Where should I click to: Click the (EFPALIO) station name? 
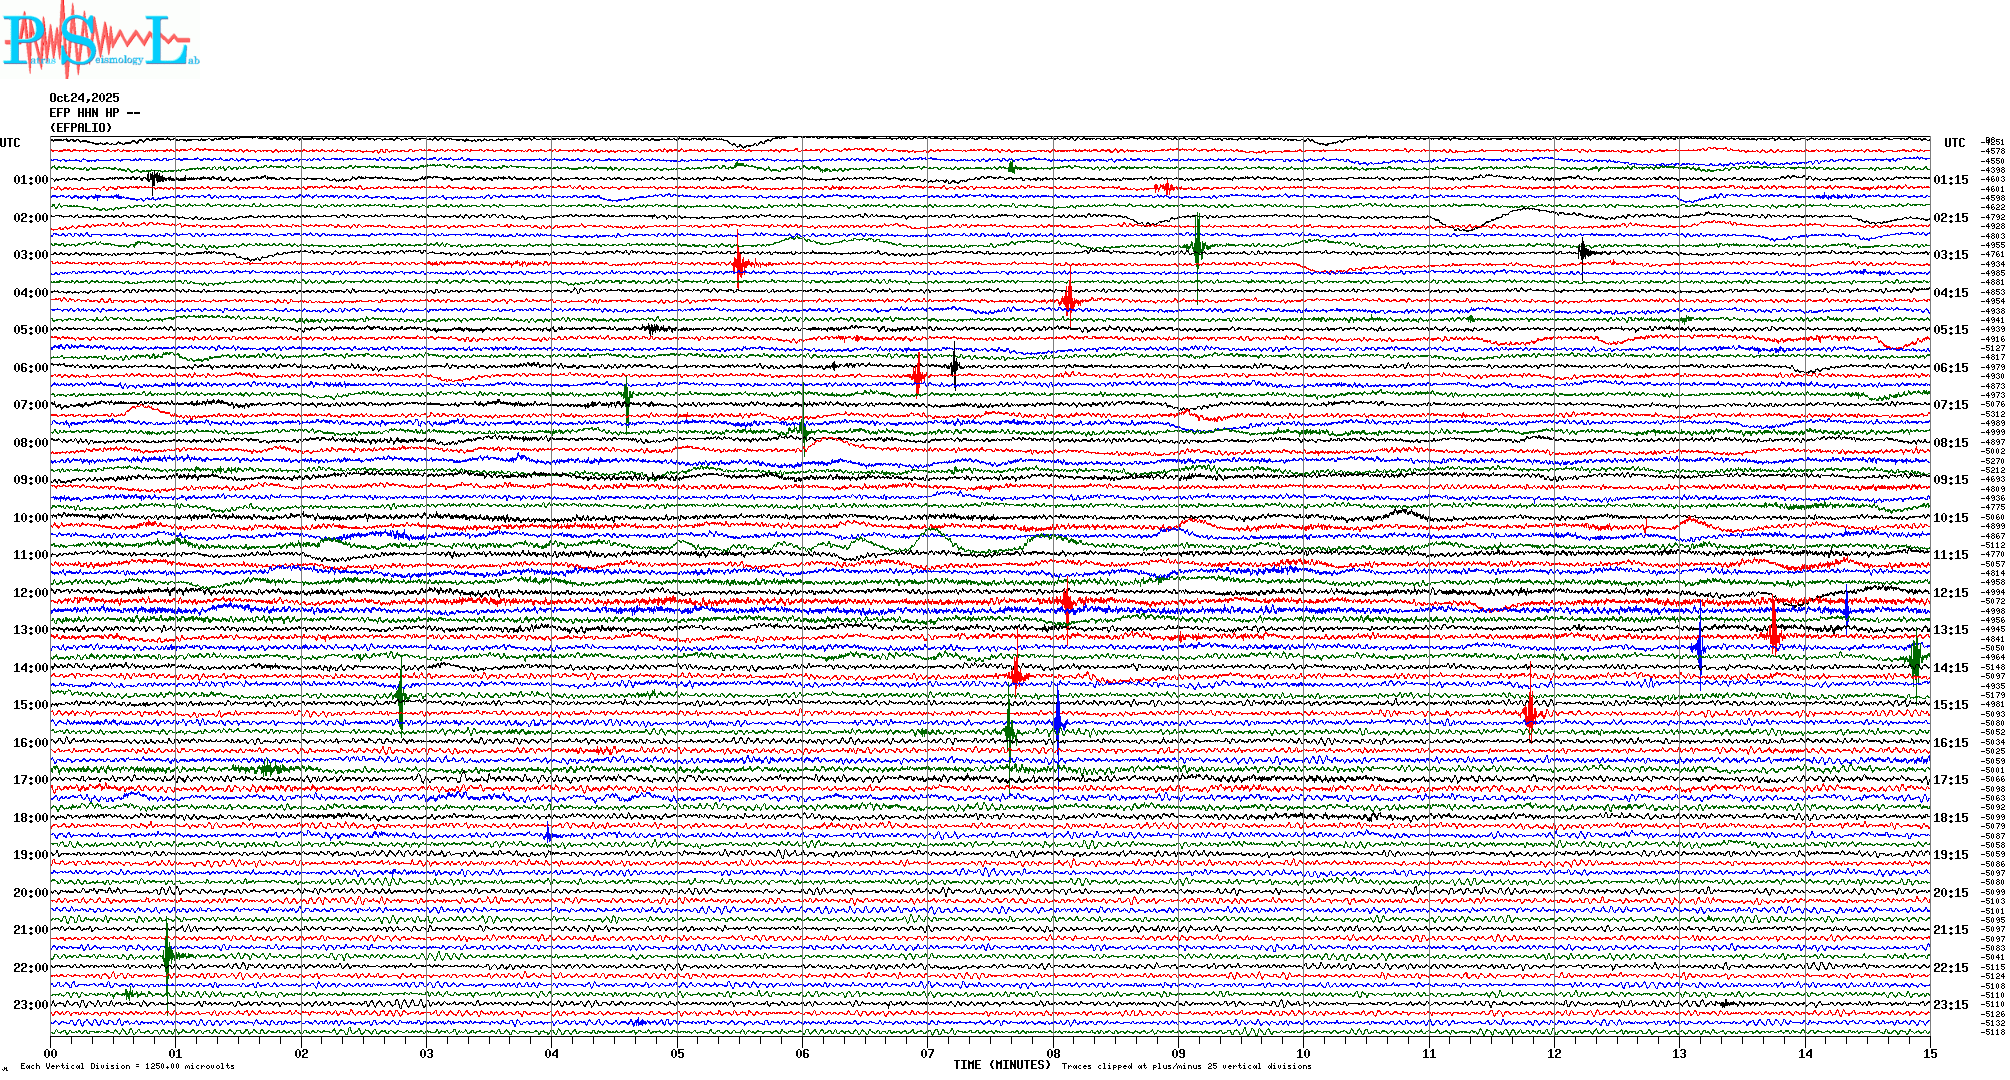[81, 128]
